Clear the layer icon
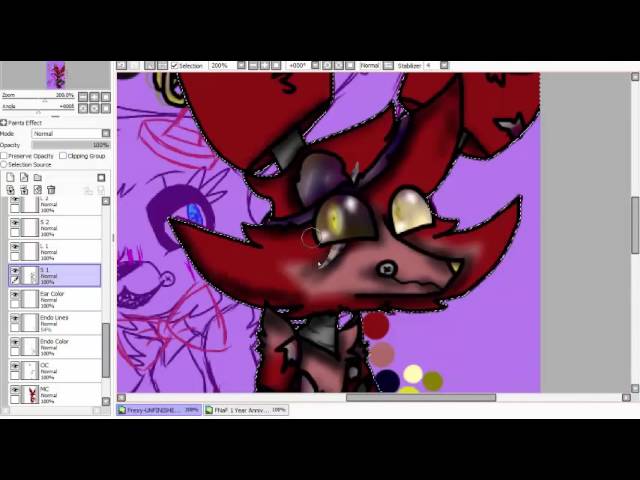 tap(38, 190)
